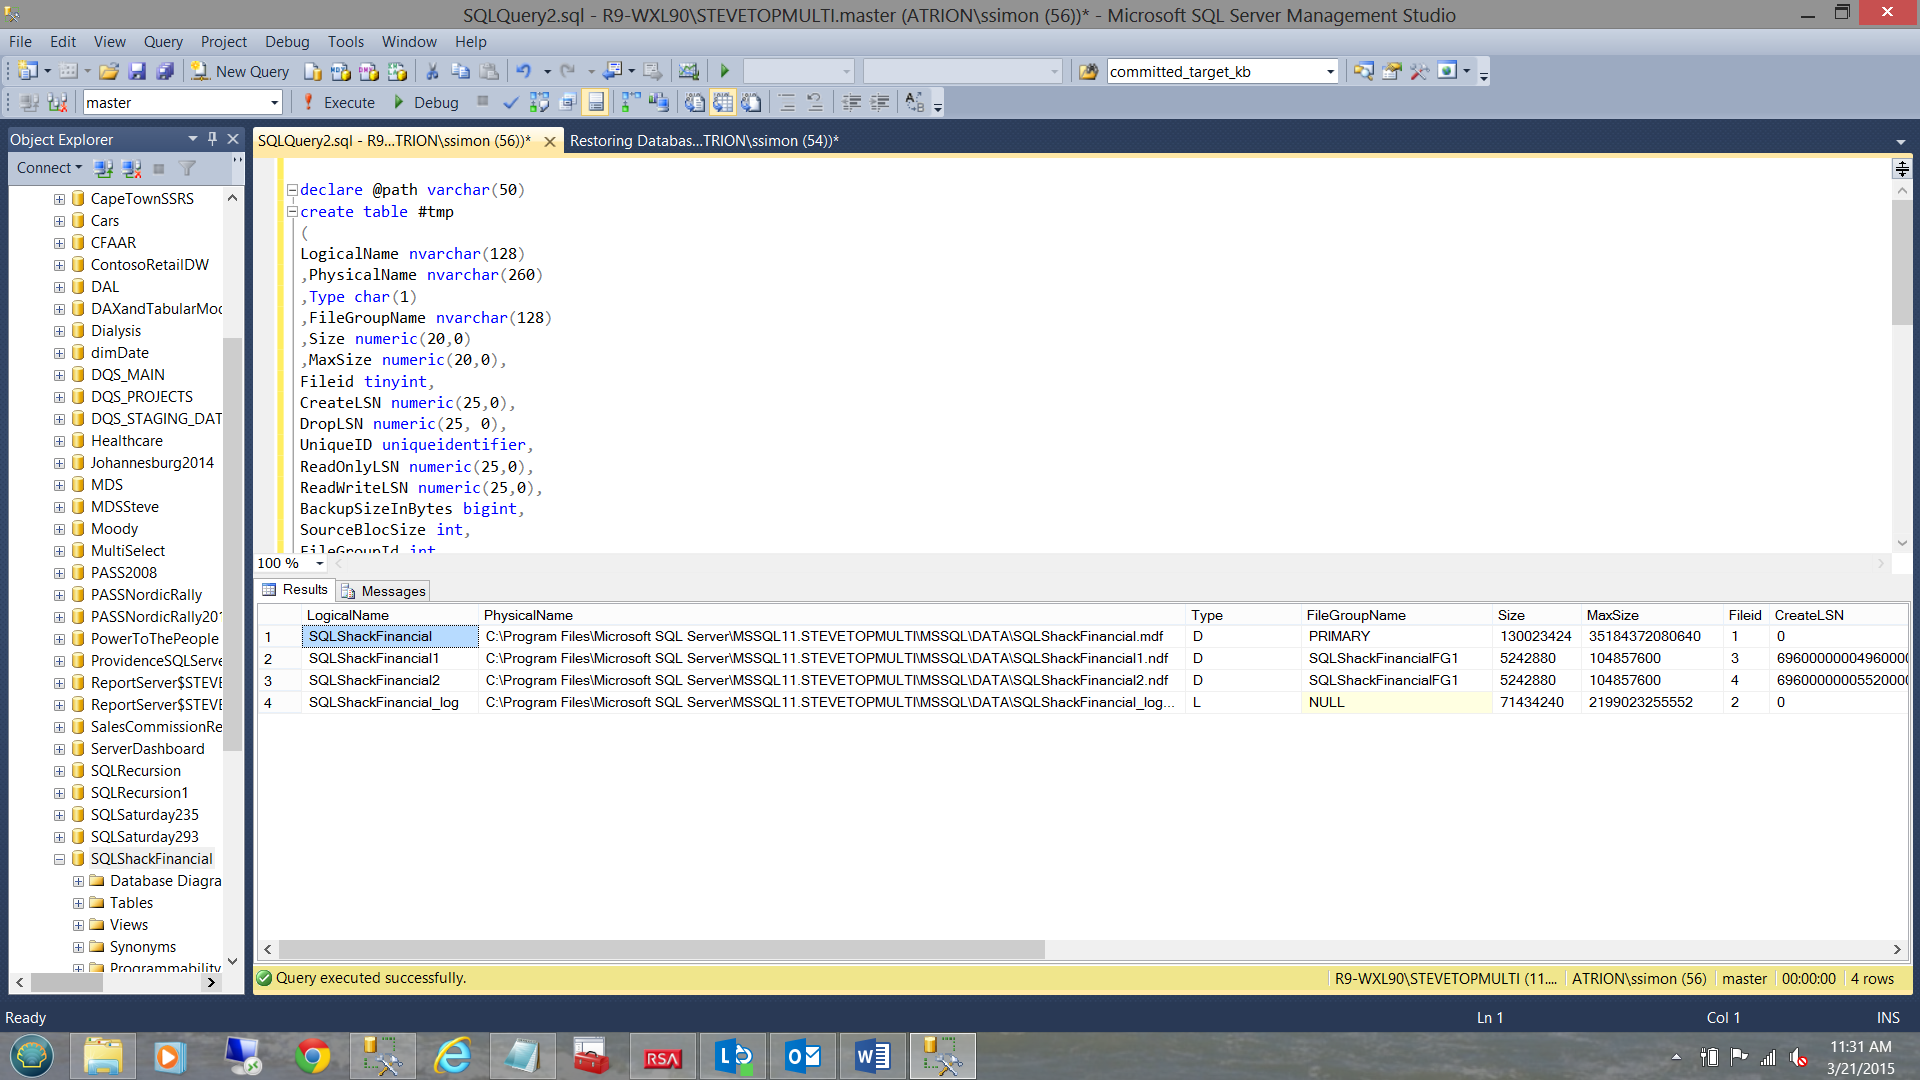Switch to the Messages tab

[384, 591]
